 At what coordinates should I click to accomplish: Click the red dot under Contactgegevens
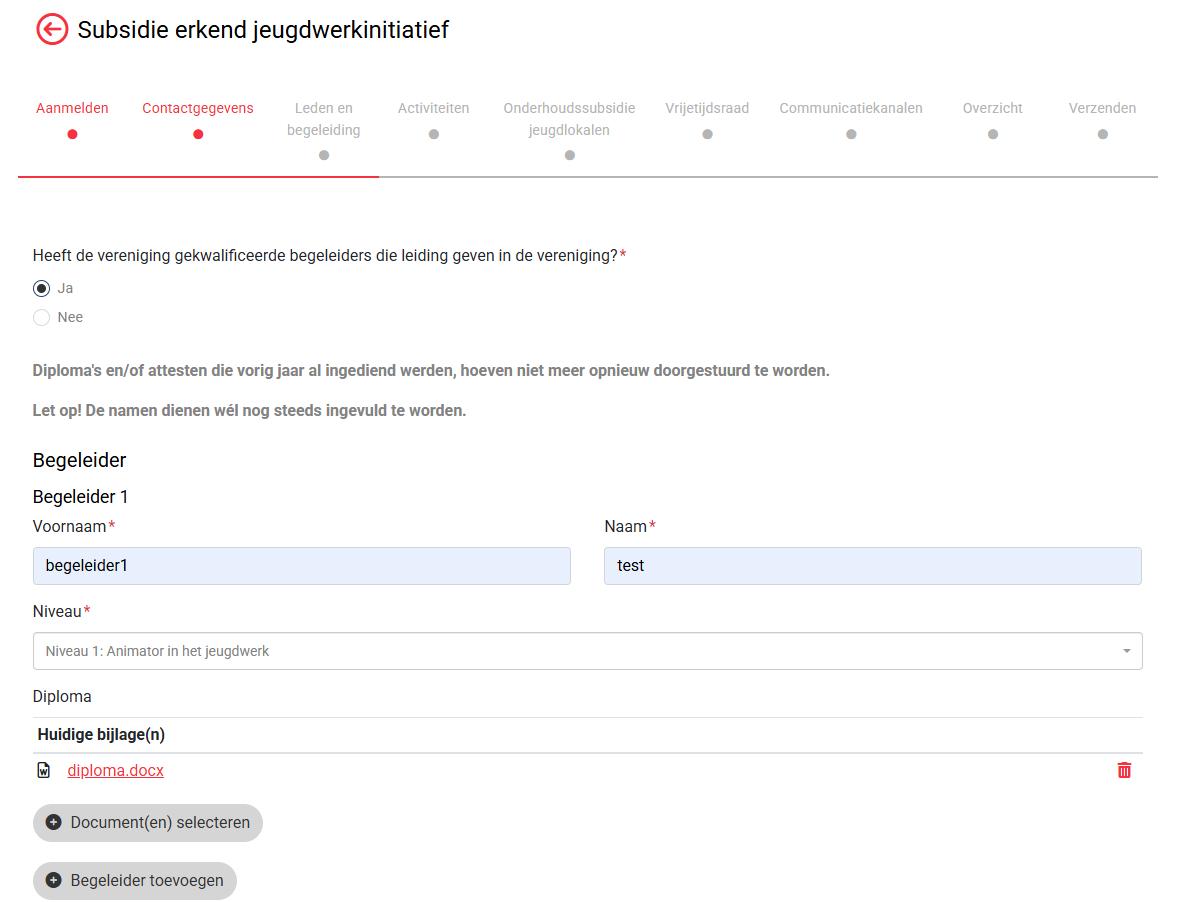pyautogui.click(x=198, y=134)
